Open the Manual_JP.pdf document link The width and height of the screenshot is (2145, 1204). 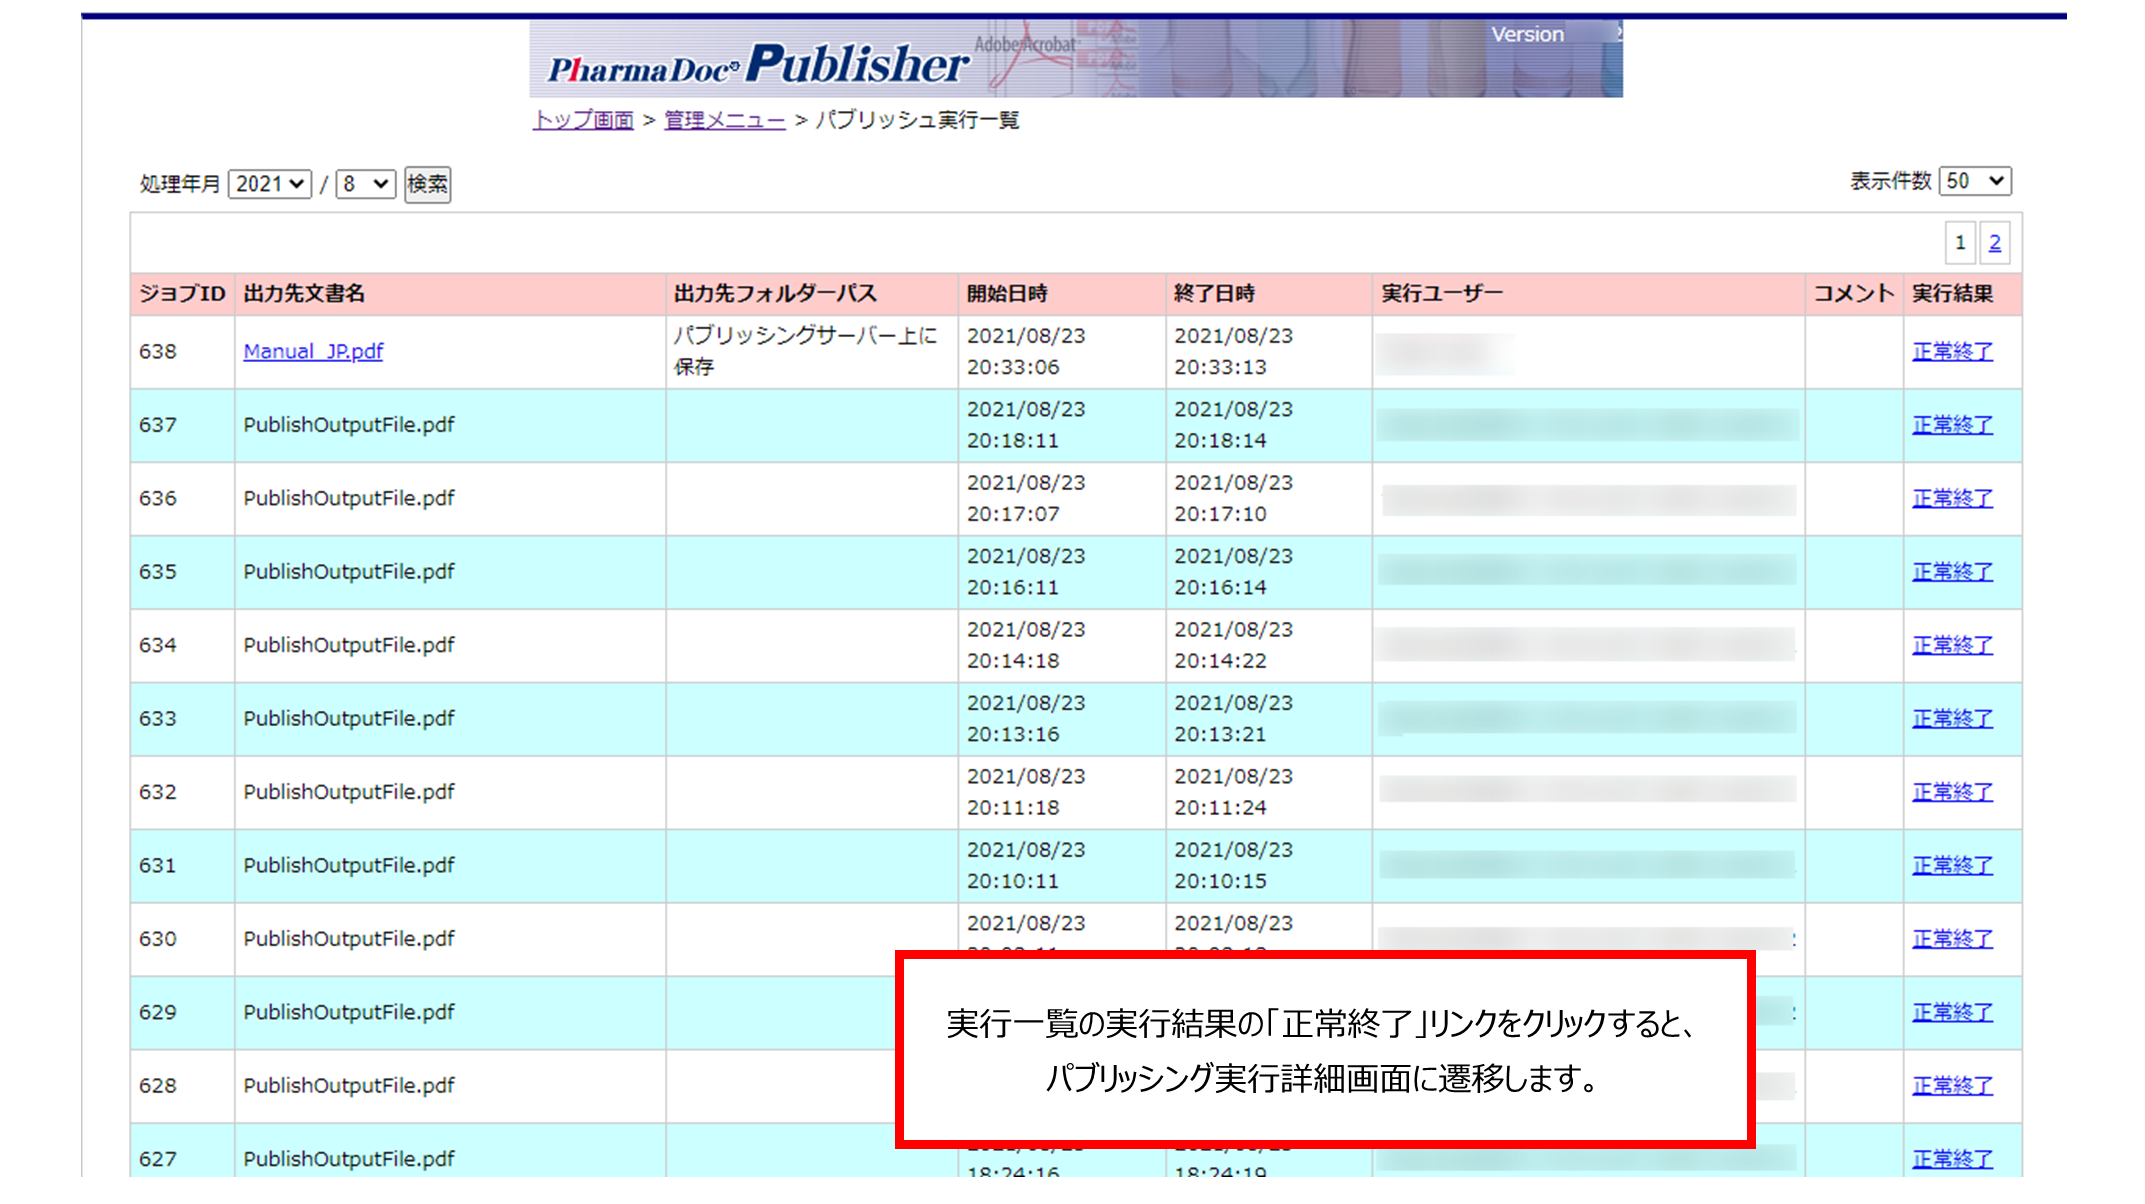313,351
